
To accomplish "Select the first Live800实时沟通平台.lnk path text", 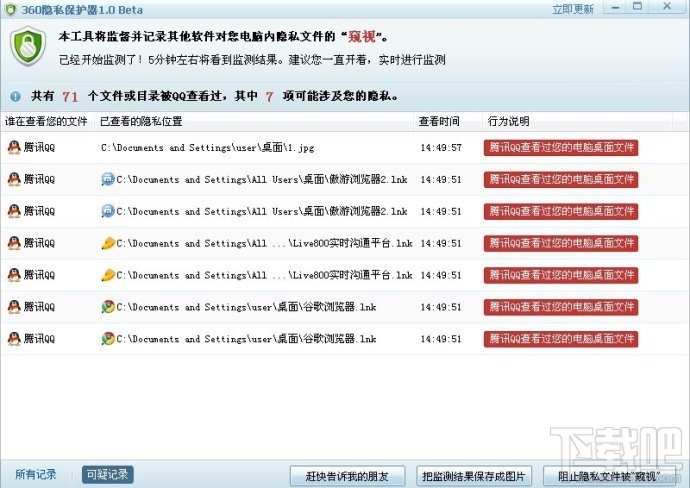I will (264, 243).
